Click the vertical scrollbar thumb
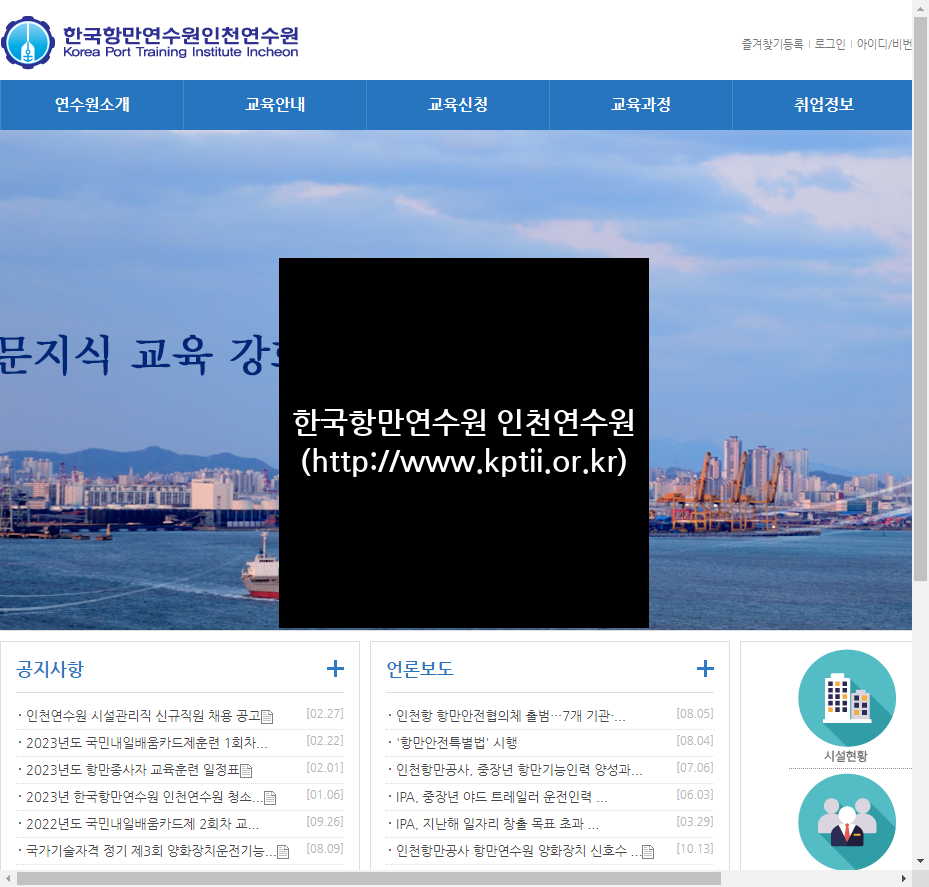The width and height of the screenshot is (929, 887). pos(920,299)
